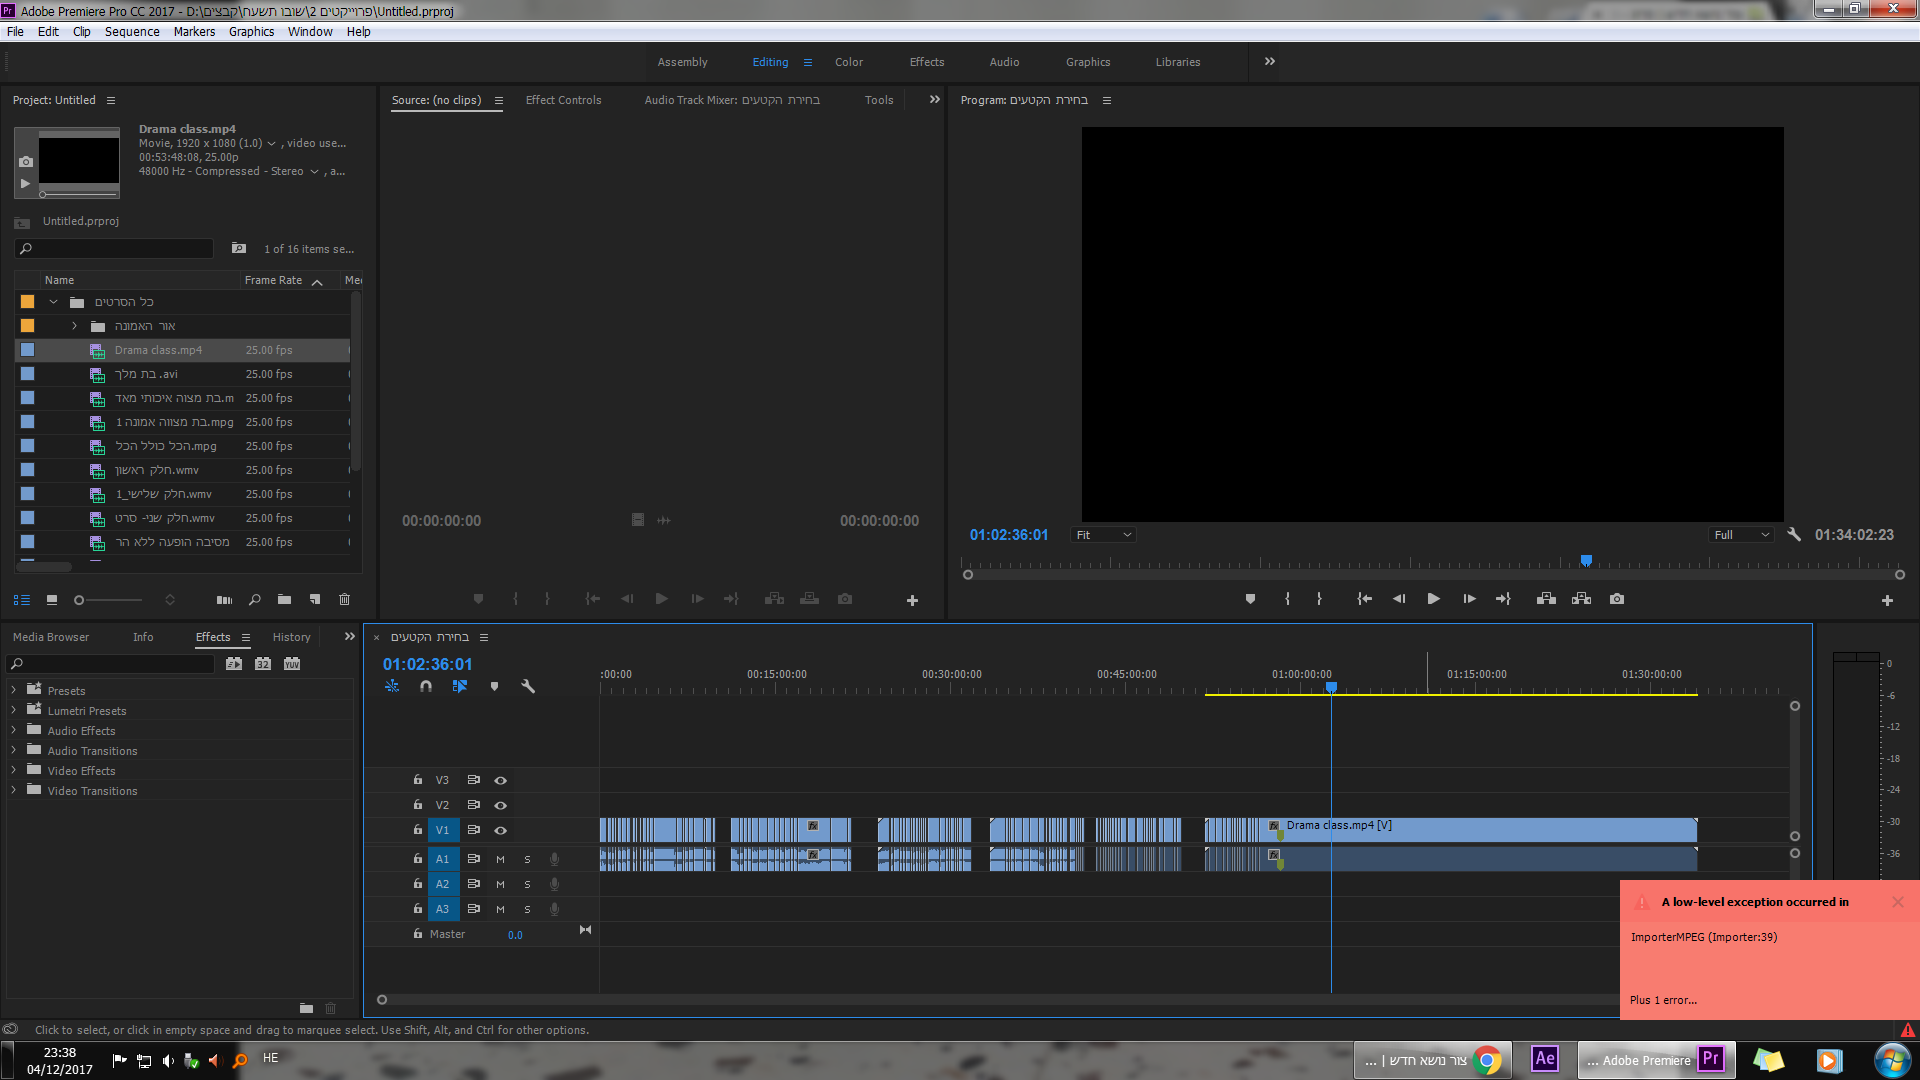Viewport: 1920px width, 1080px height.
Task: Click New Bin folder icon in Project panel
Action: [x=285, y=600]
